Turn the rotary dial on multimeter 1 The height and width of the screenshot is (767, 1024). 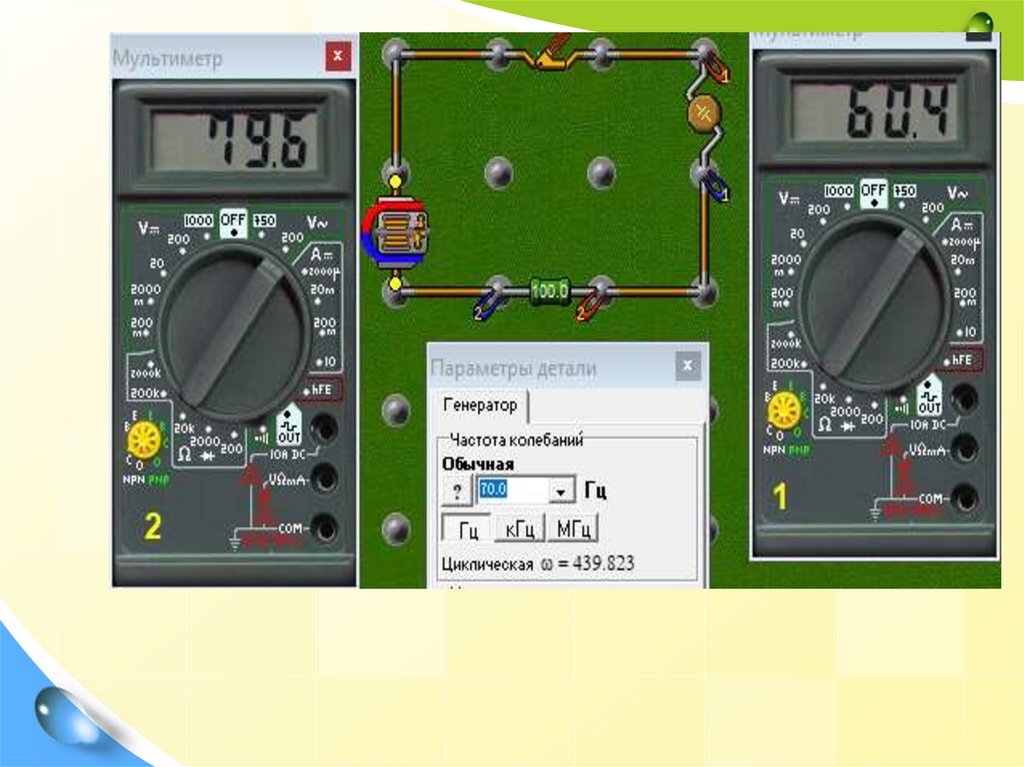(874, 303)
